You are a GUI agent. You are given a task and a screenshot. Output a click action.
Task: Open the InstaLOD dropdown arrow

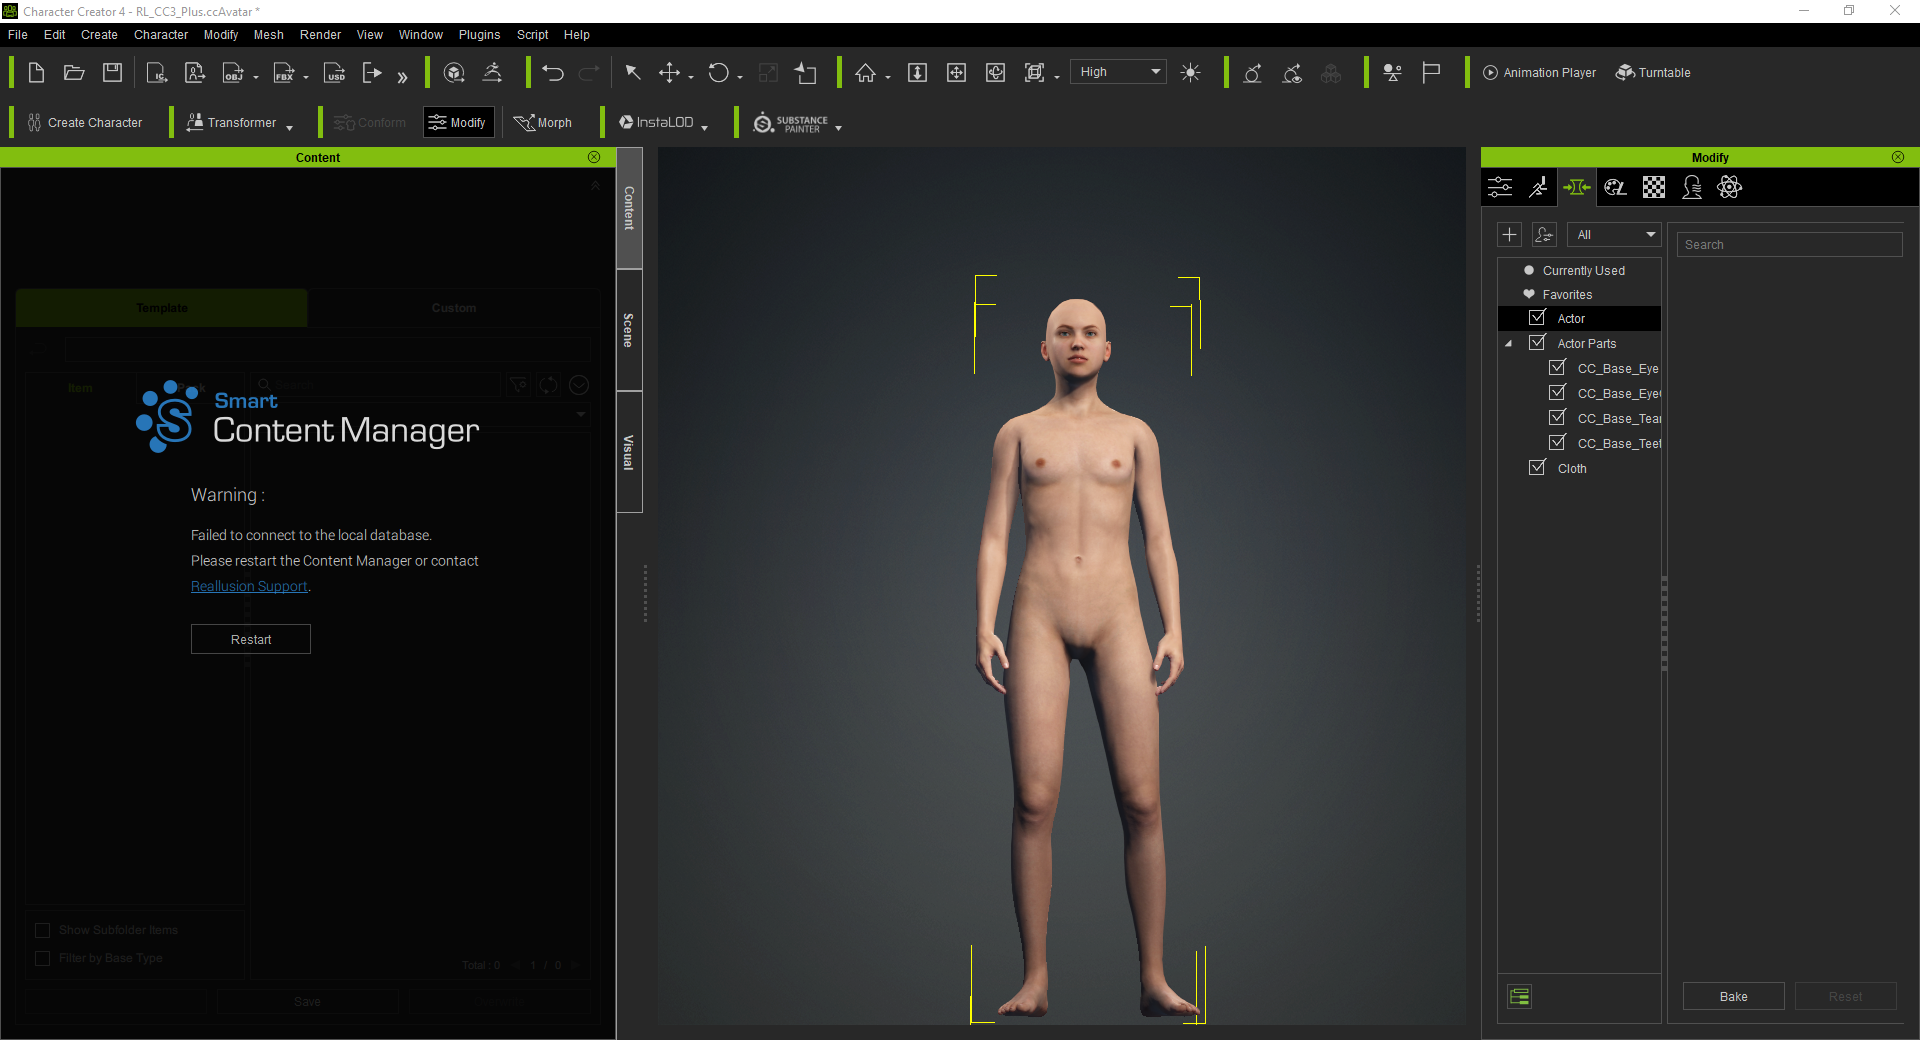click(705, 127)
